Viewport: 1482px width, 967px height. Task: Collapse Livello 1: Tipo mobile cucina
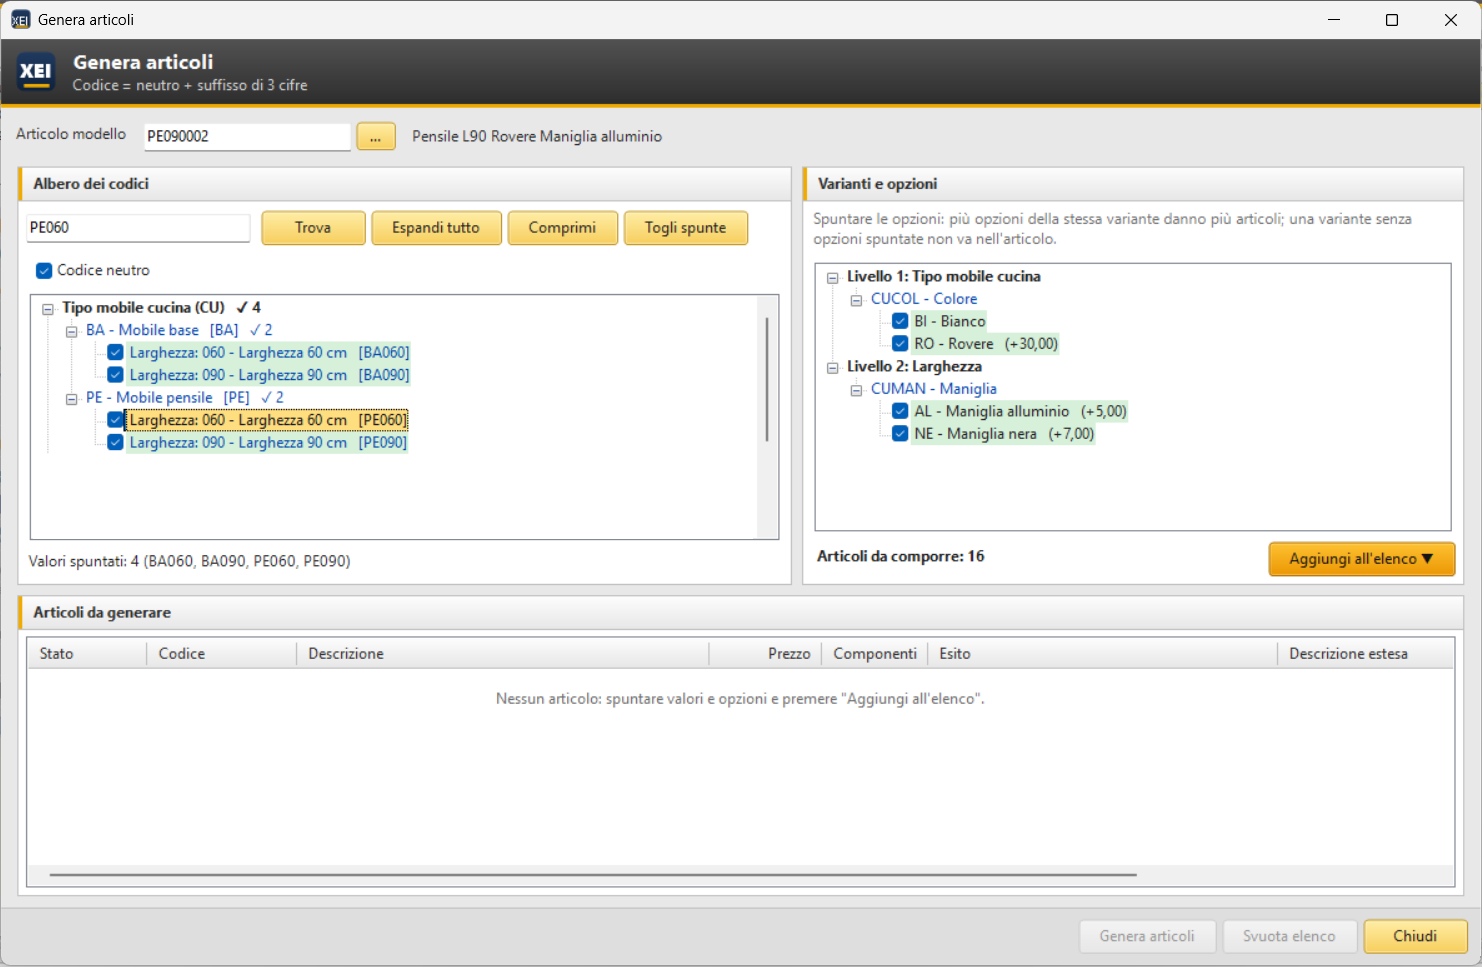(832, 277)
